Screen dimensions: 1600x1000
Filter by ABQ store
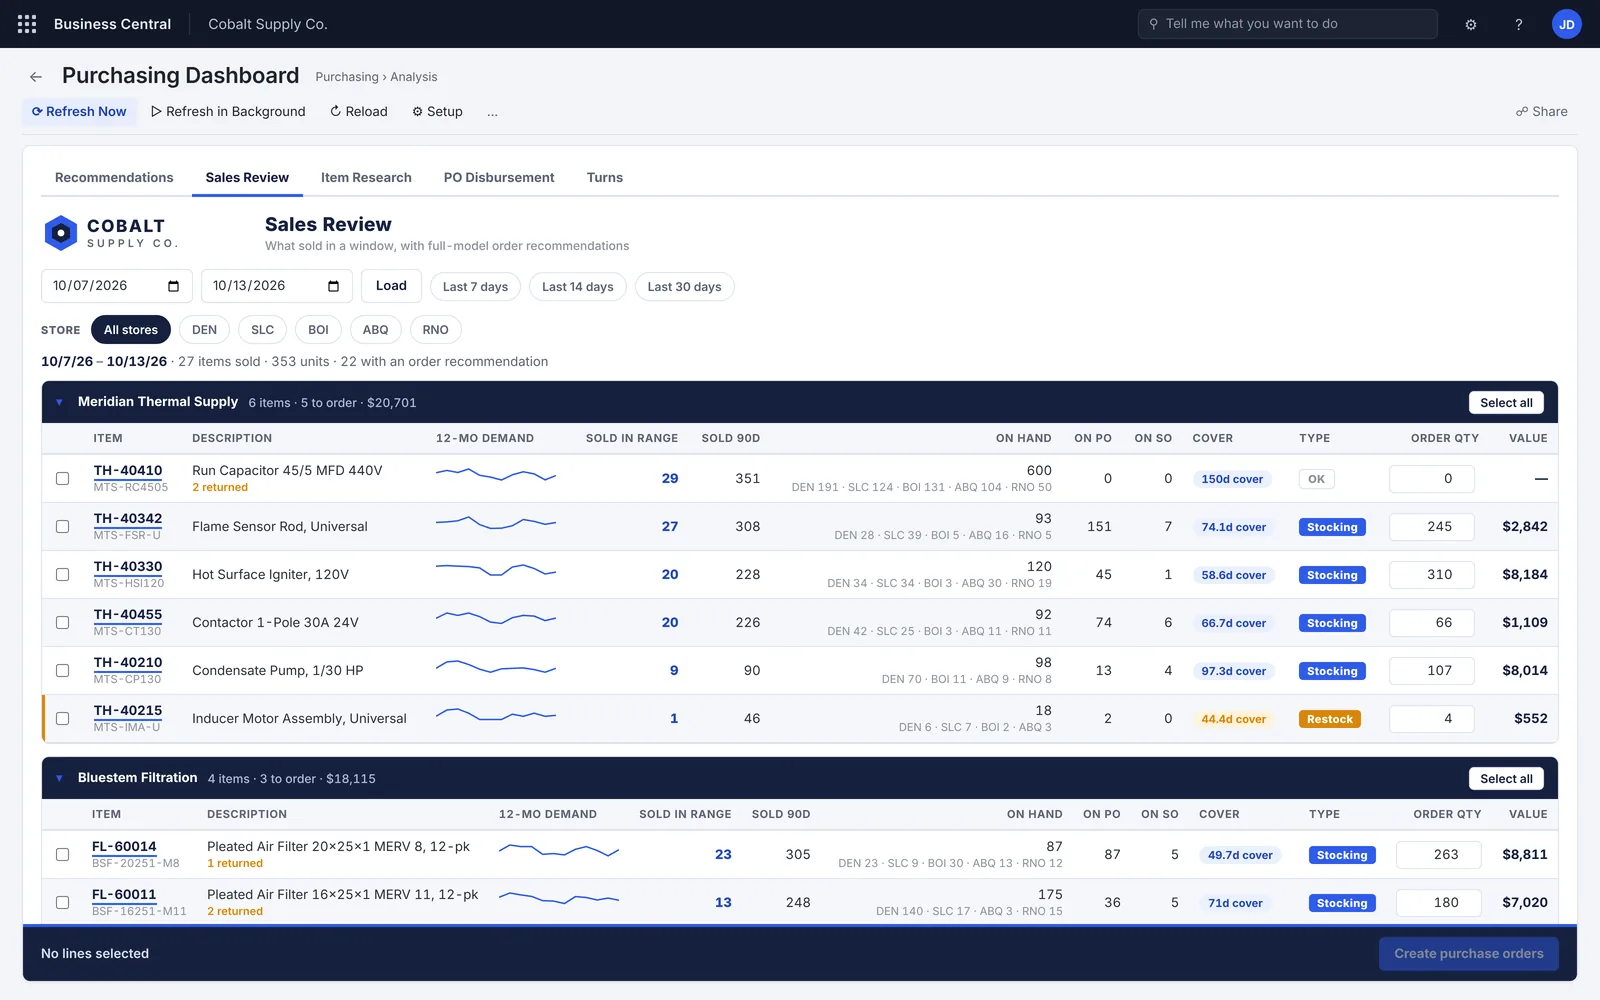375,330
